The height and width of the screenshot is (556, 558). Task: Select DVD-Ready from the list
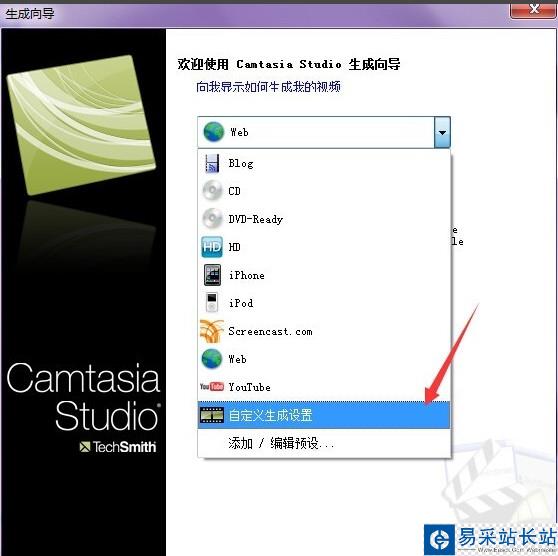pyautogui.click(x=324, y=219)
